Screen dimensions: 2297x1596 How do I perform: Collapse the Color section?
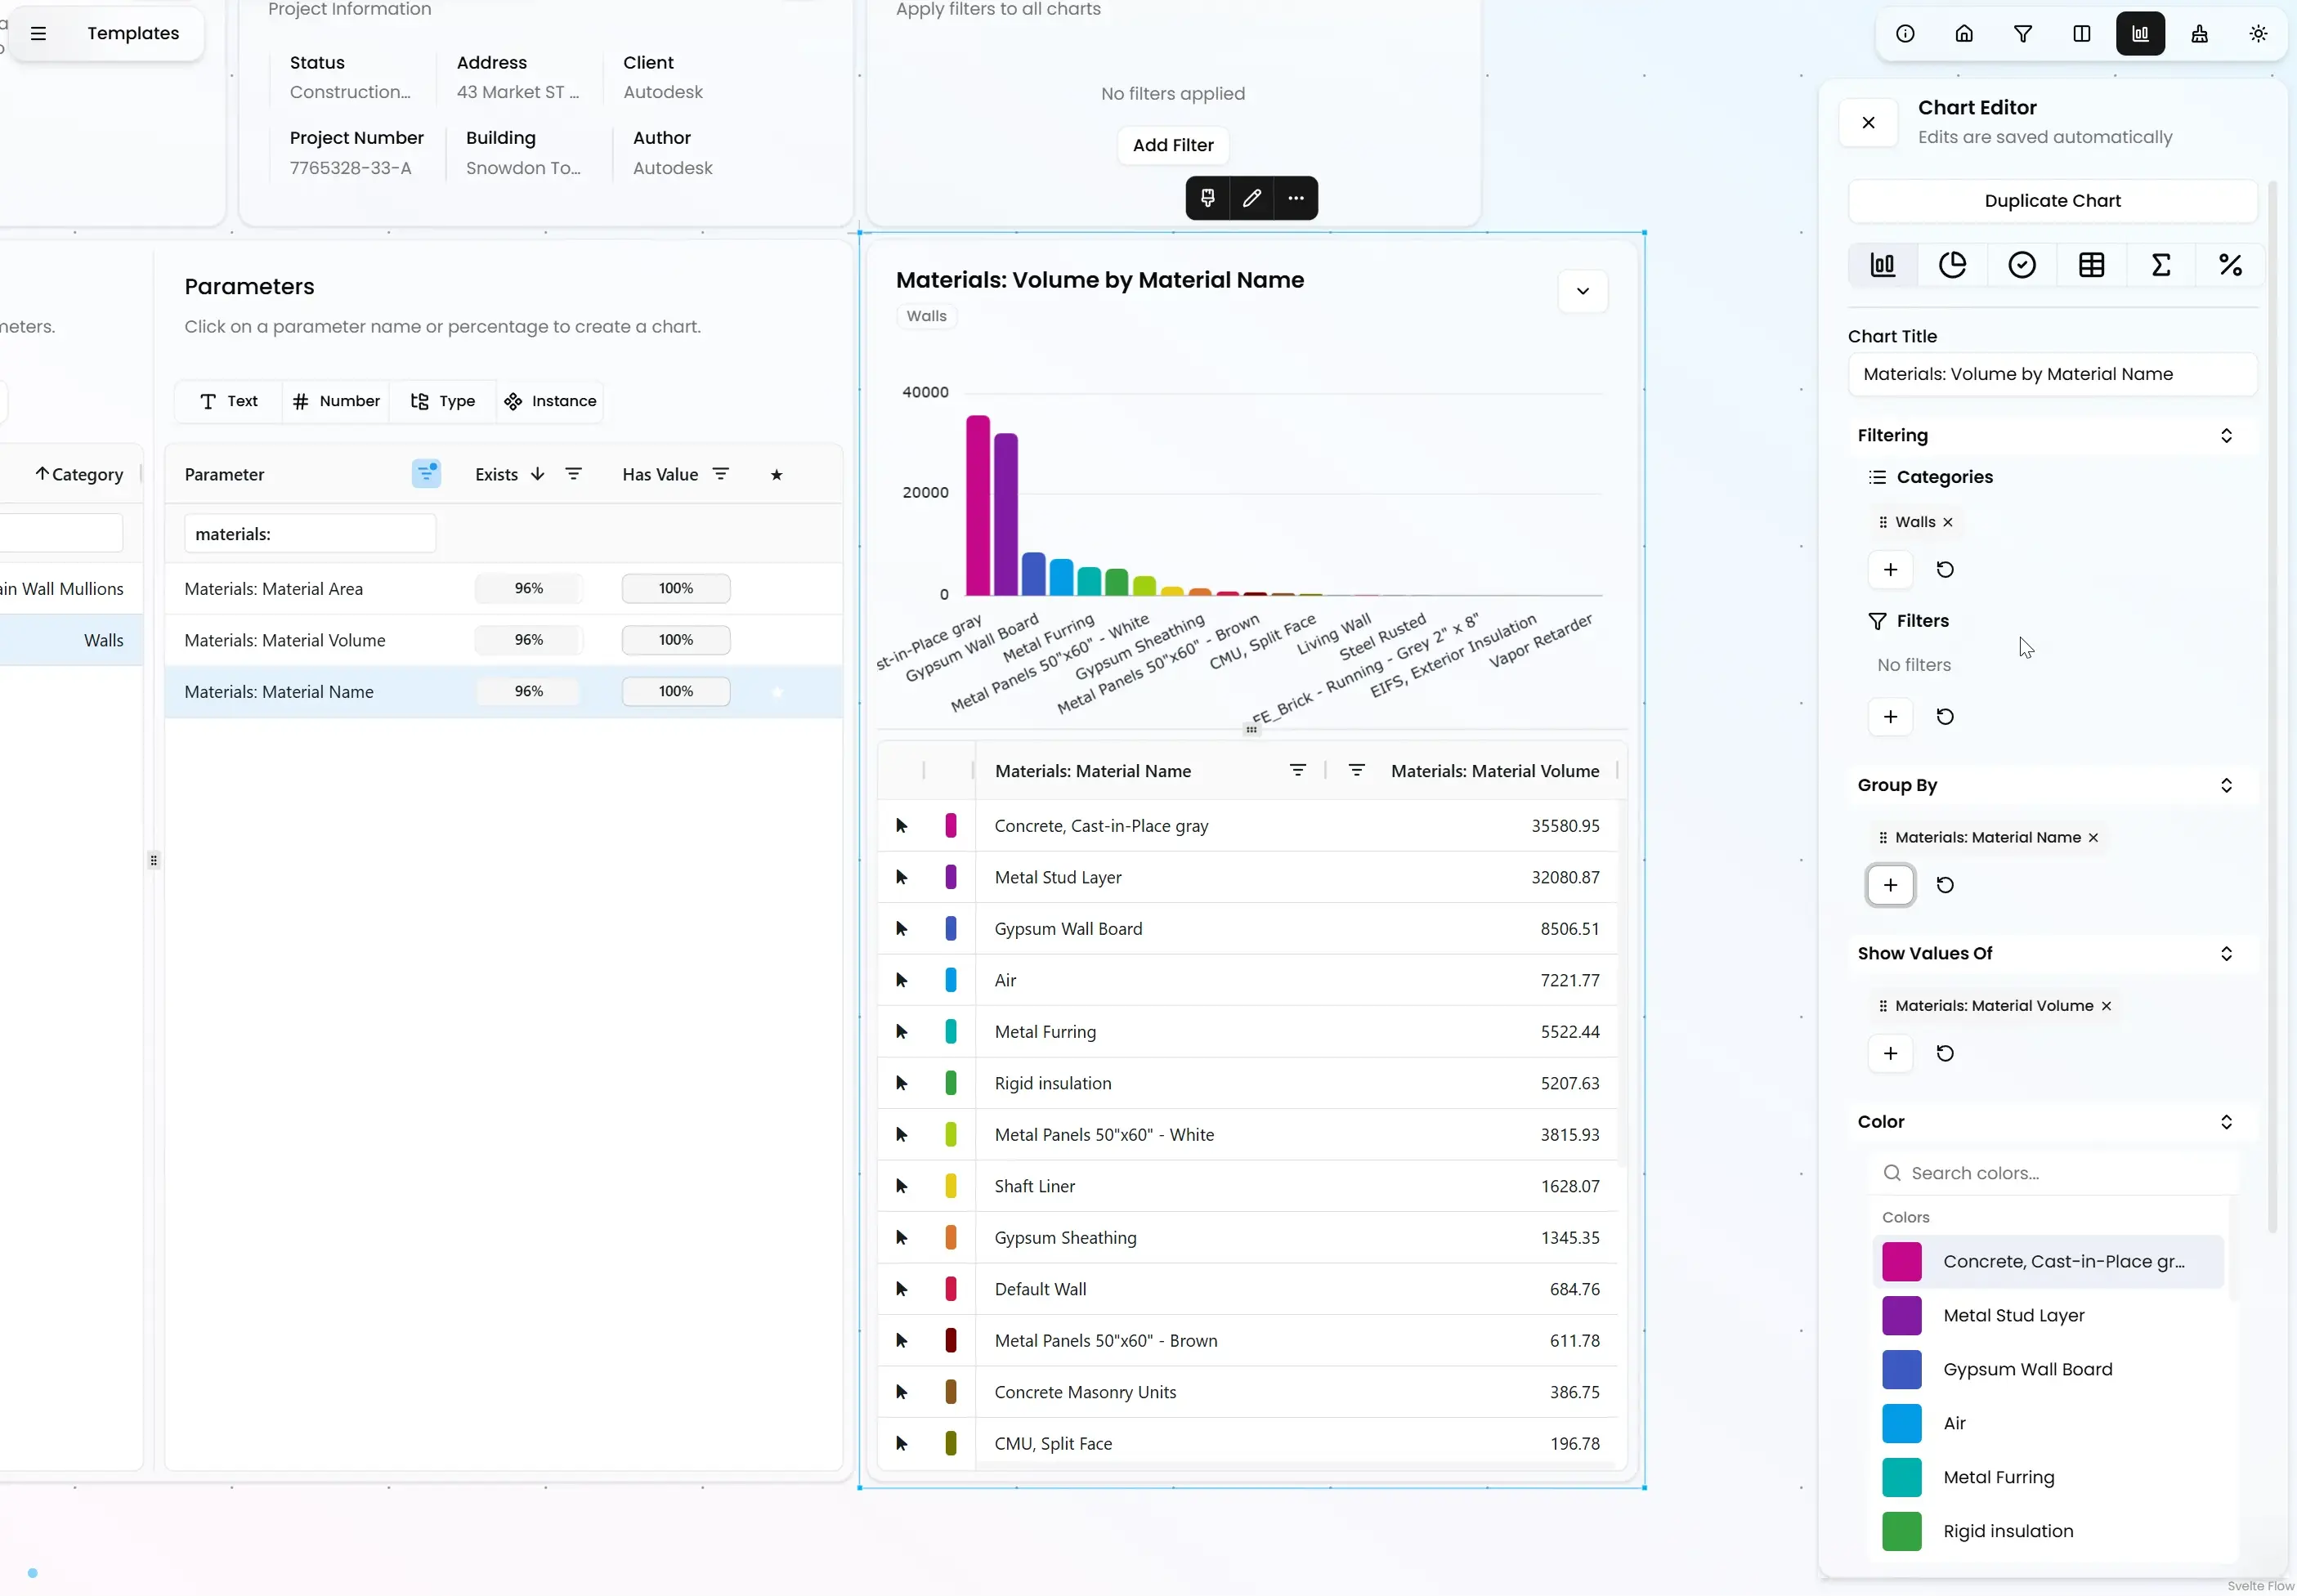pos(2226,1122)
